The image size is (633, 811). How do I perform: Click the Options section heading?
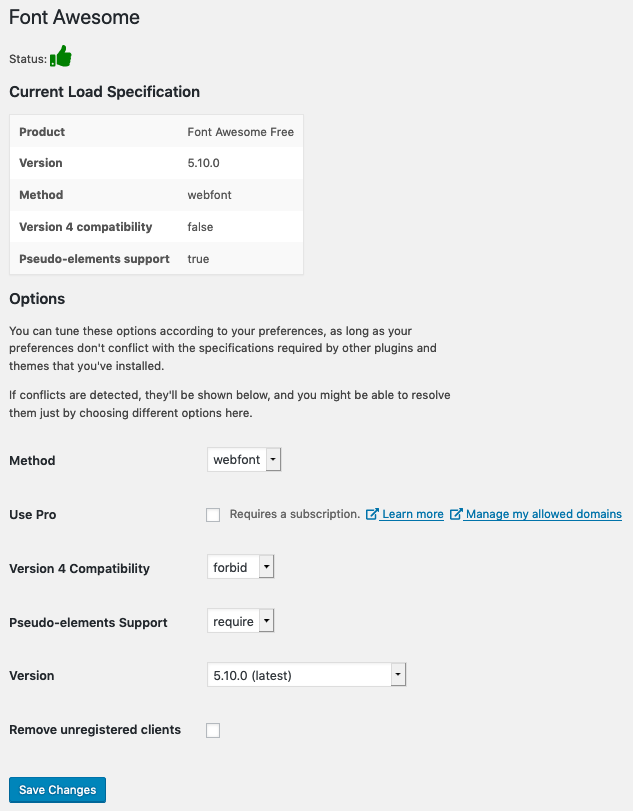(x=37, y=299)
